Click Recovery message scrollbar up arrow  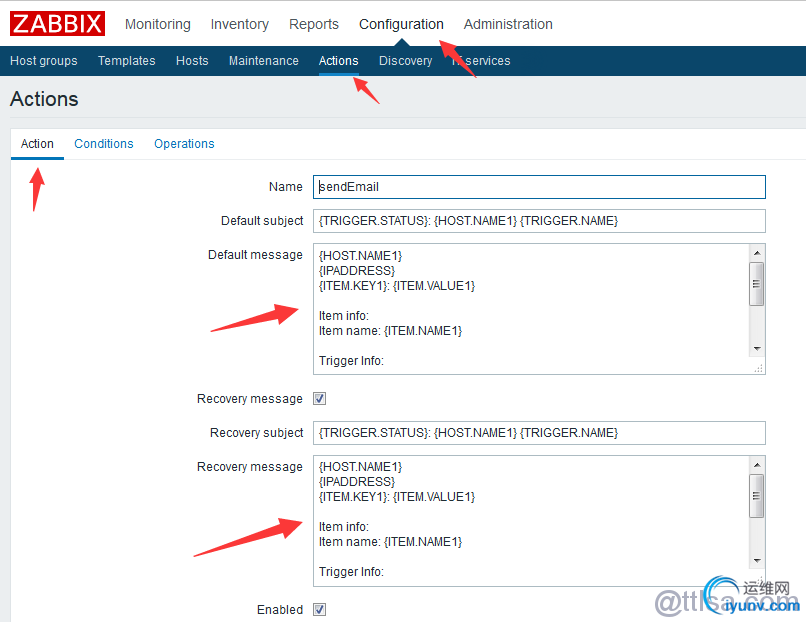[757, 464]
